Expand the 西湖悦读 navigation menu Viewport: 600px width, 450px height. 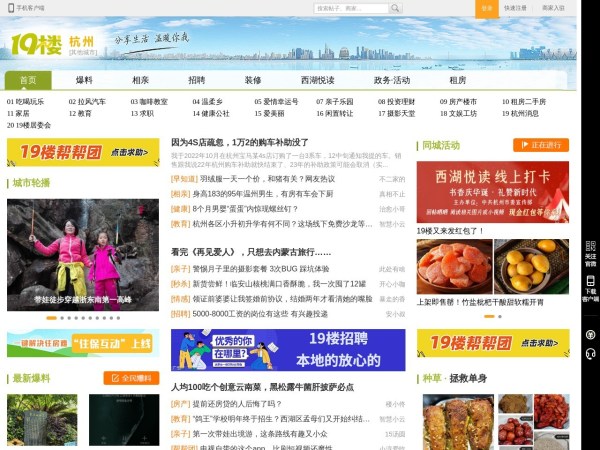pyautogui.click(x=318, y=80)
